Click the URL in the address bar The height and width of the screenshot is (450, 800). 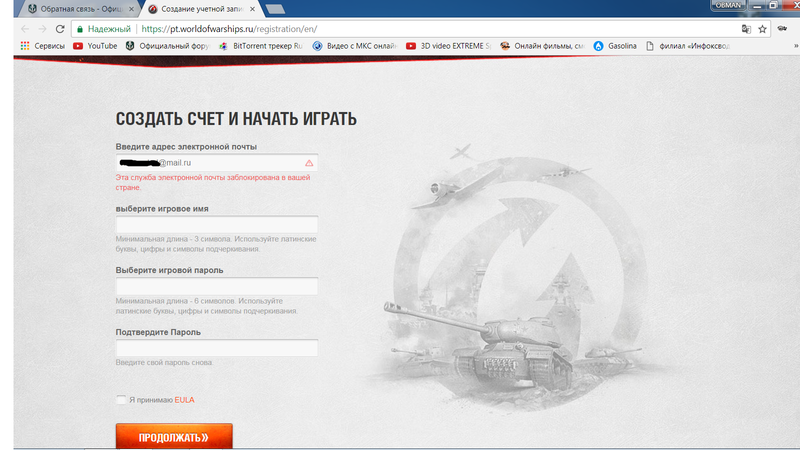click(229, 29)
